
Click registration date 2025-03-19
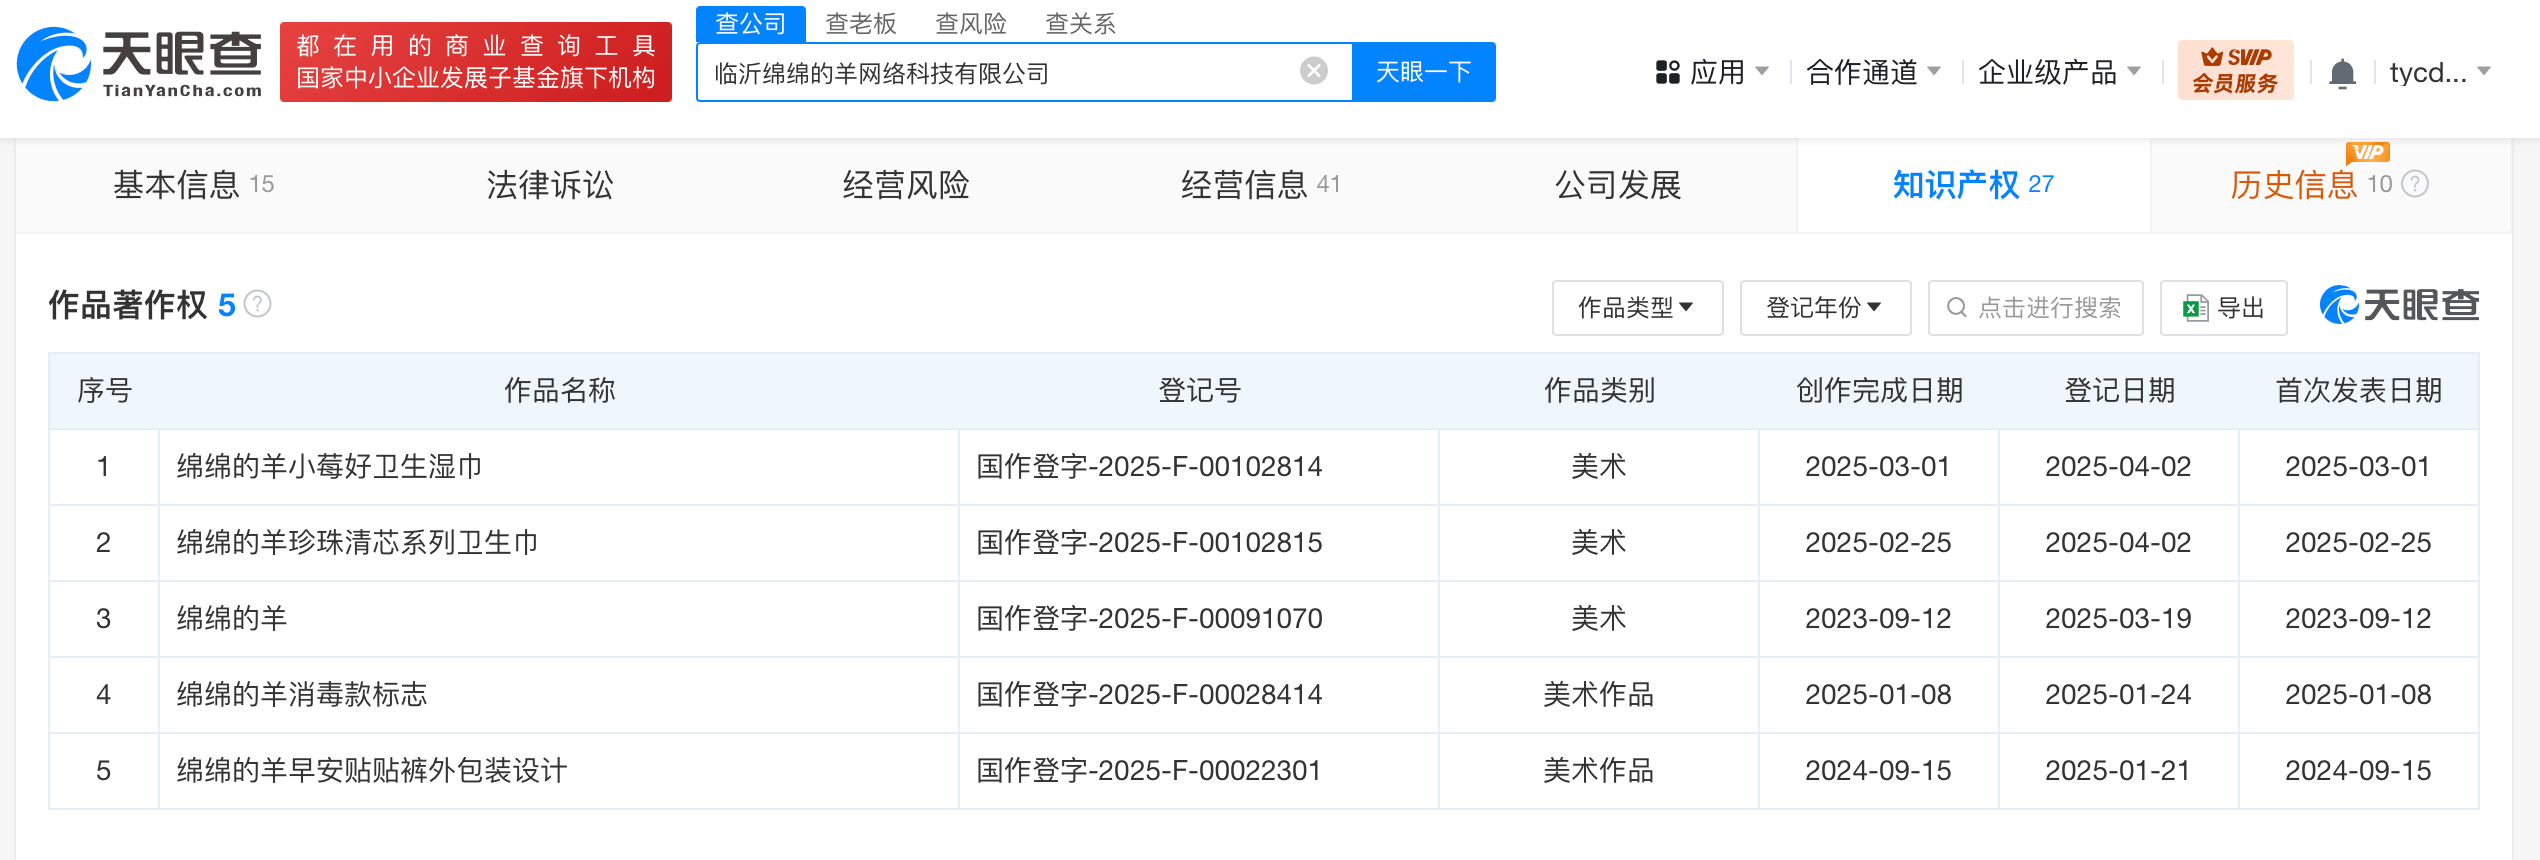click(x=2118, y=618)
